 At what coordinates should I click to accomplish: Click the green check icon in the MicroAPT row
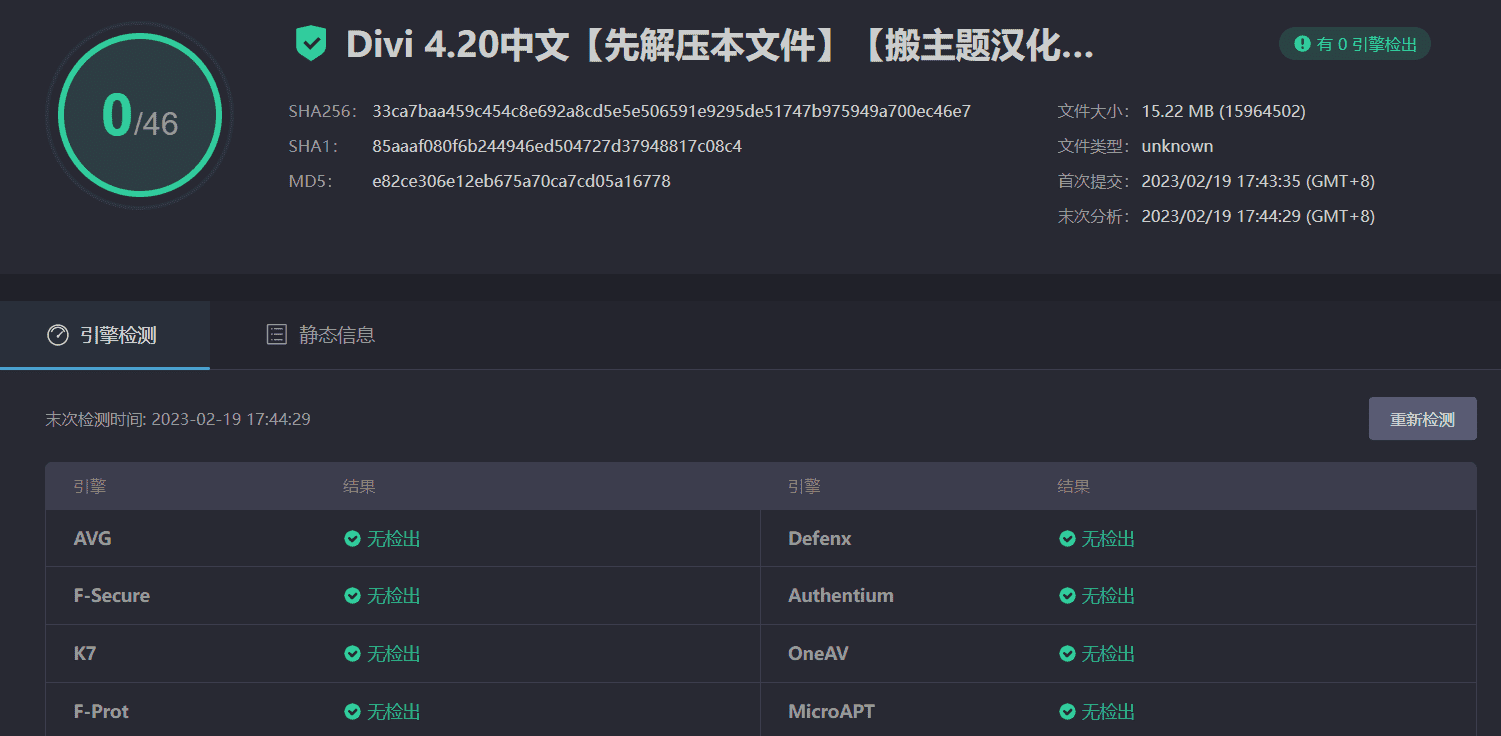tap(1067, 712)
